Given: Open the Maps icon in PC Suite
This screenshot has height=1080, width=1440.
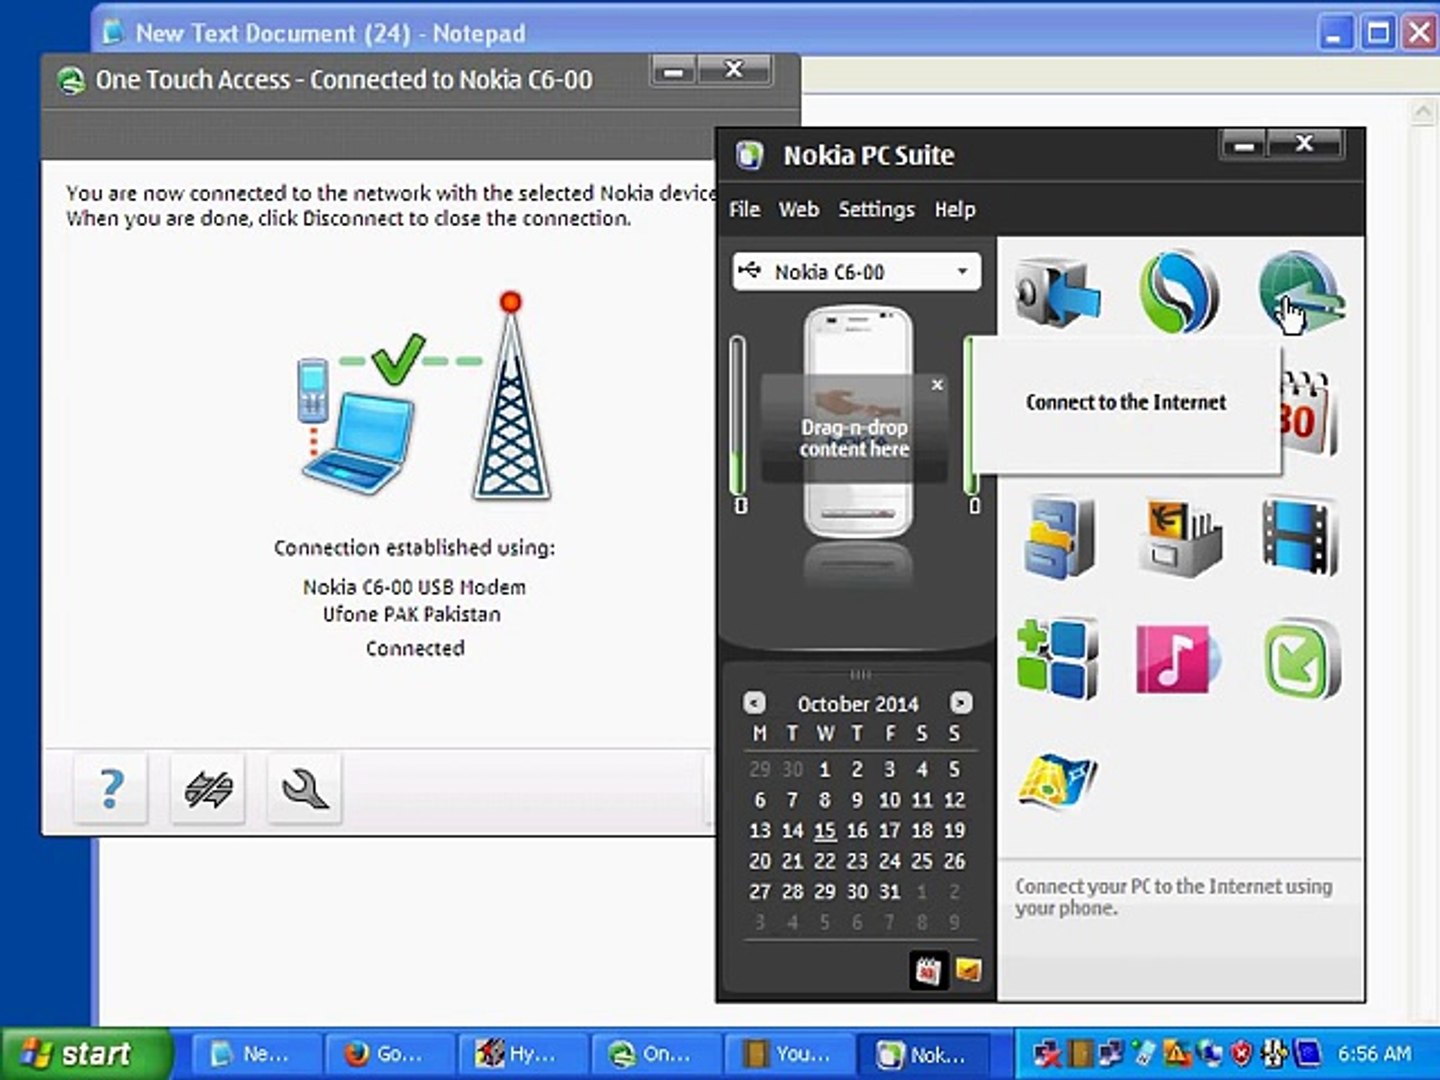Looking at the screenshot, I should (x=1057, y=781).
